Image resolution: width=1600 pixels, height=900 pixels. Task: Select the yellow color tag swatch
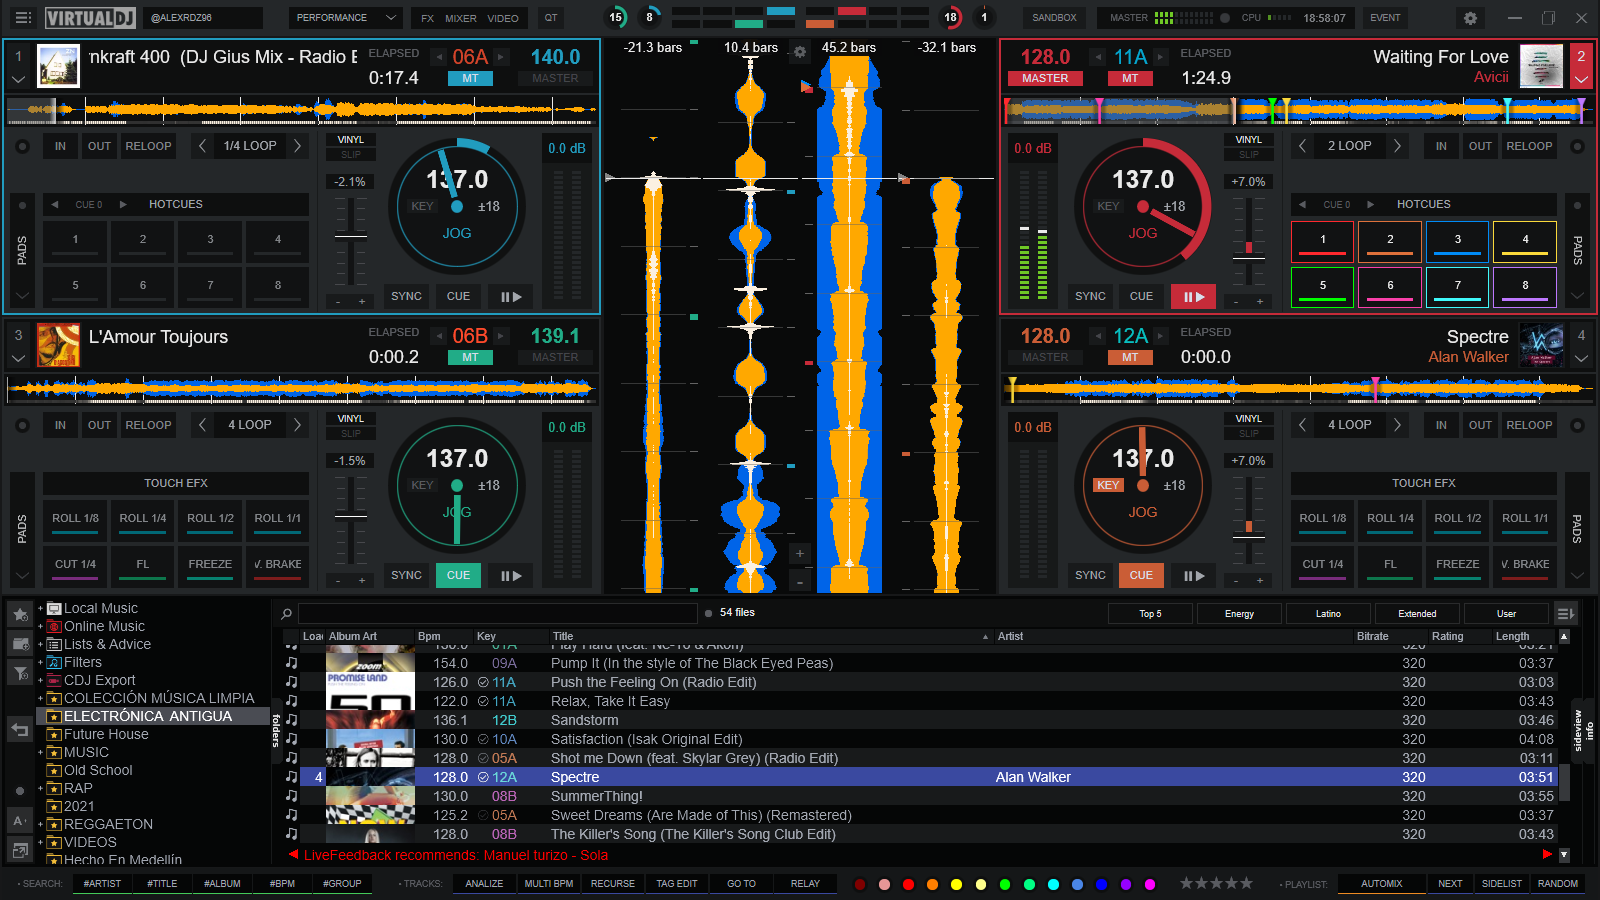click(x=957, y=884)
